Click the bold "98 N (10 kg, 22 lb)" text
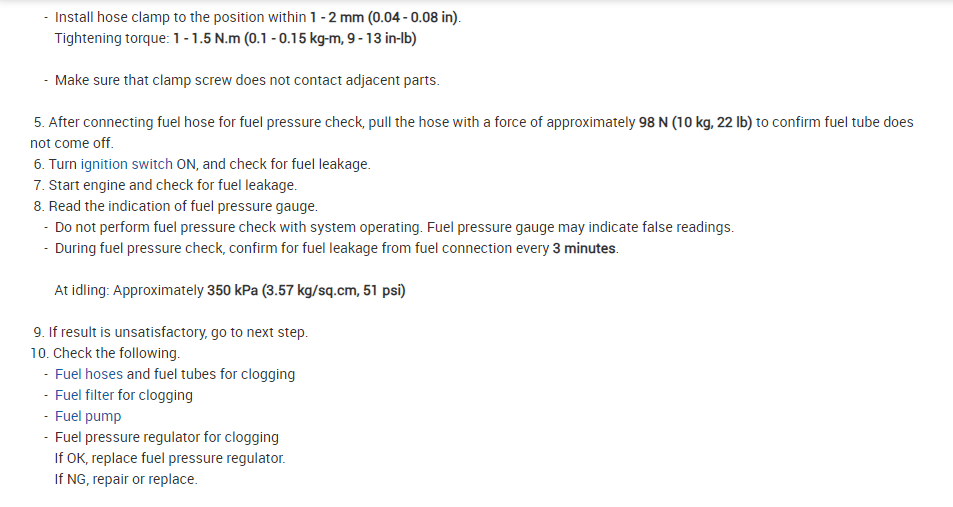 (695, 122)
